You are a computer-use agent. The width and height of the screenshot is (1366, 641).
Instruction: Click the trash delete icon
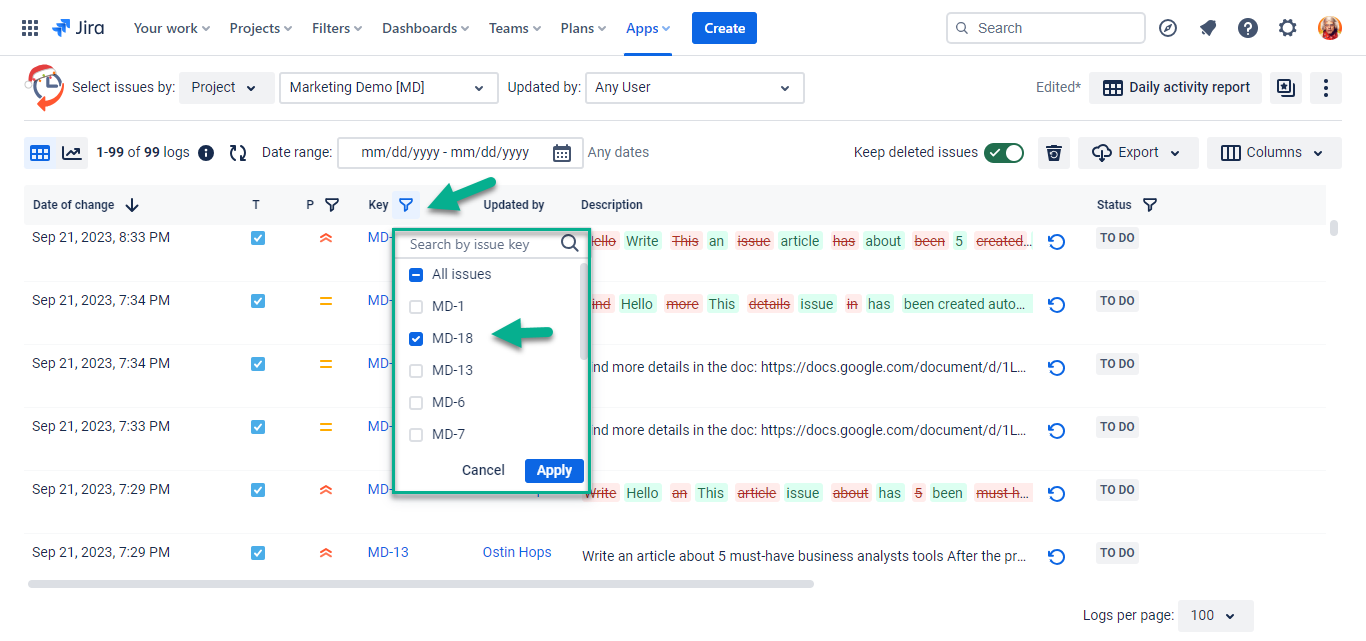[x=1054, y=153]
